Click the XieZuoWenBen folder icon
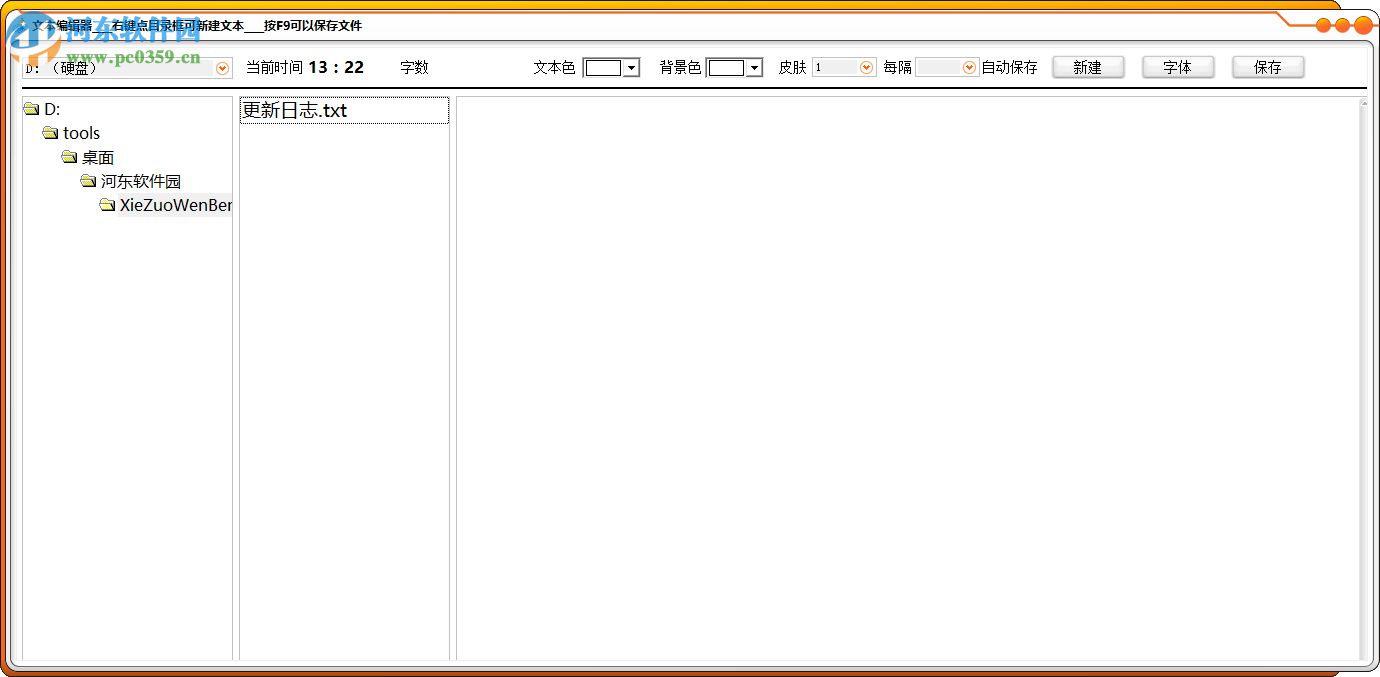The height and width of the screenshot is (677, 1380). click(107, 205)
